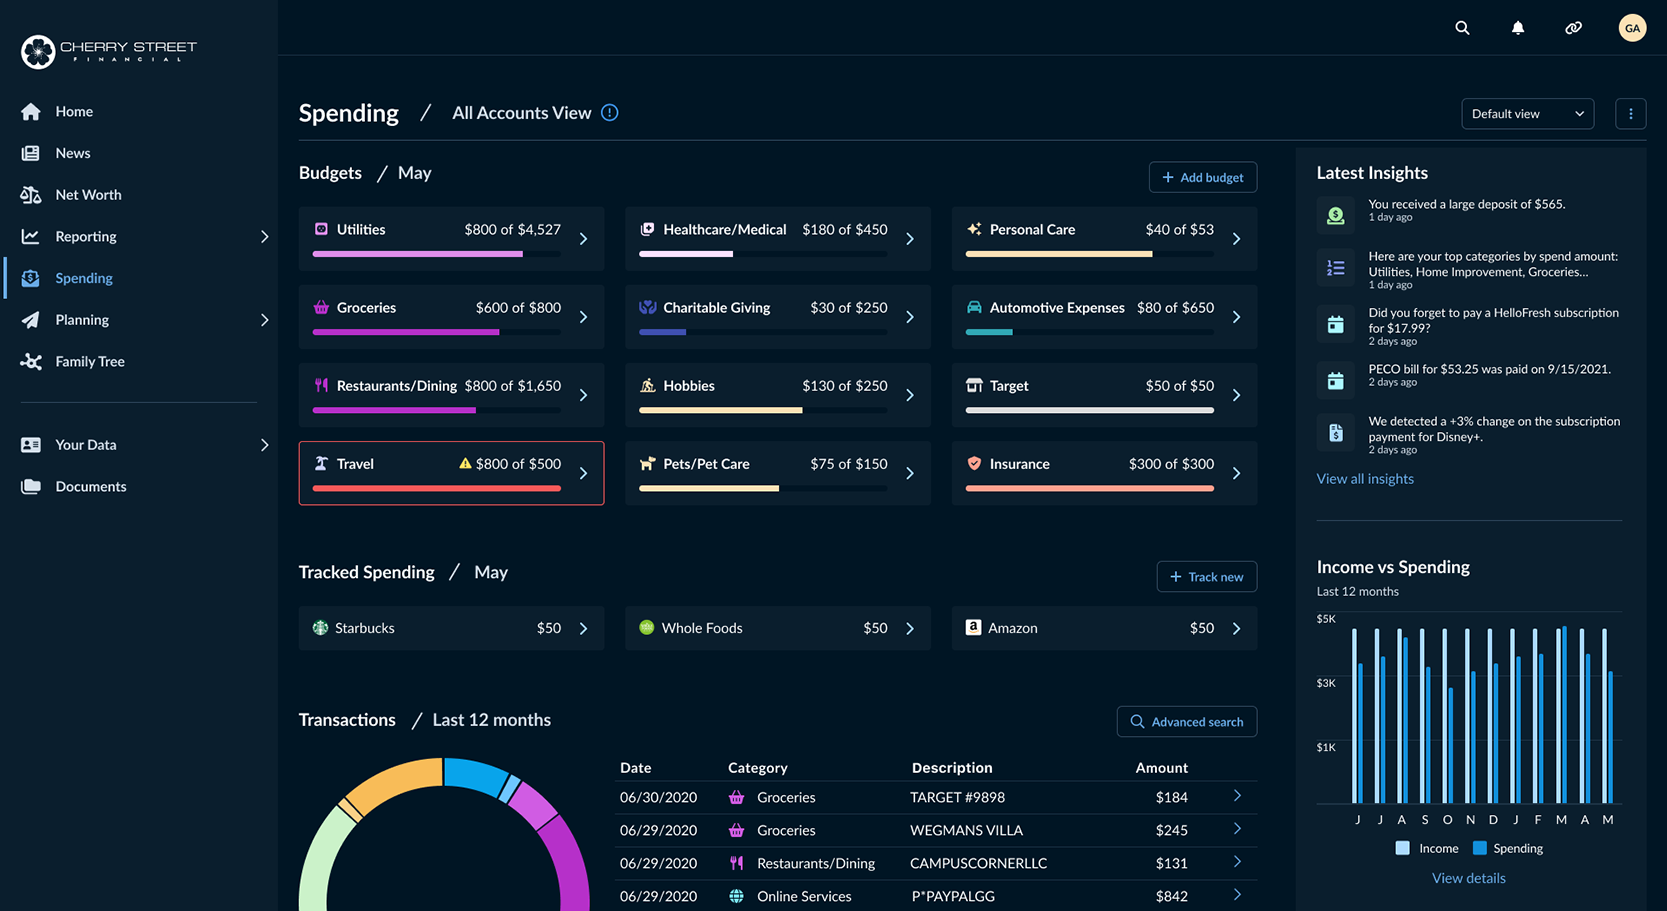Open the WEGMANS VILLA transaction chevron
Image resolution: width=1667 pixels, height=911 pixels.
1237,829
